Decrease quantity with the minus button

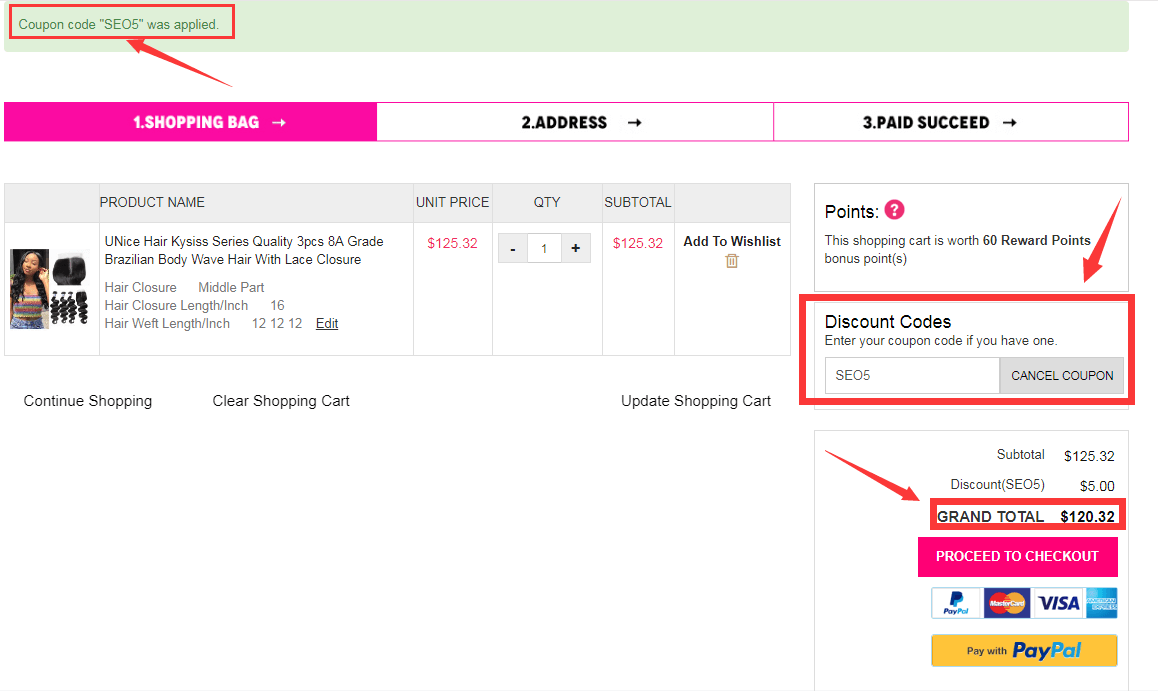(513, 249)
